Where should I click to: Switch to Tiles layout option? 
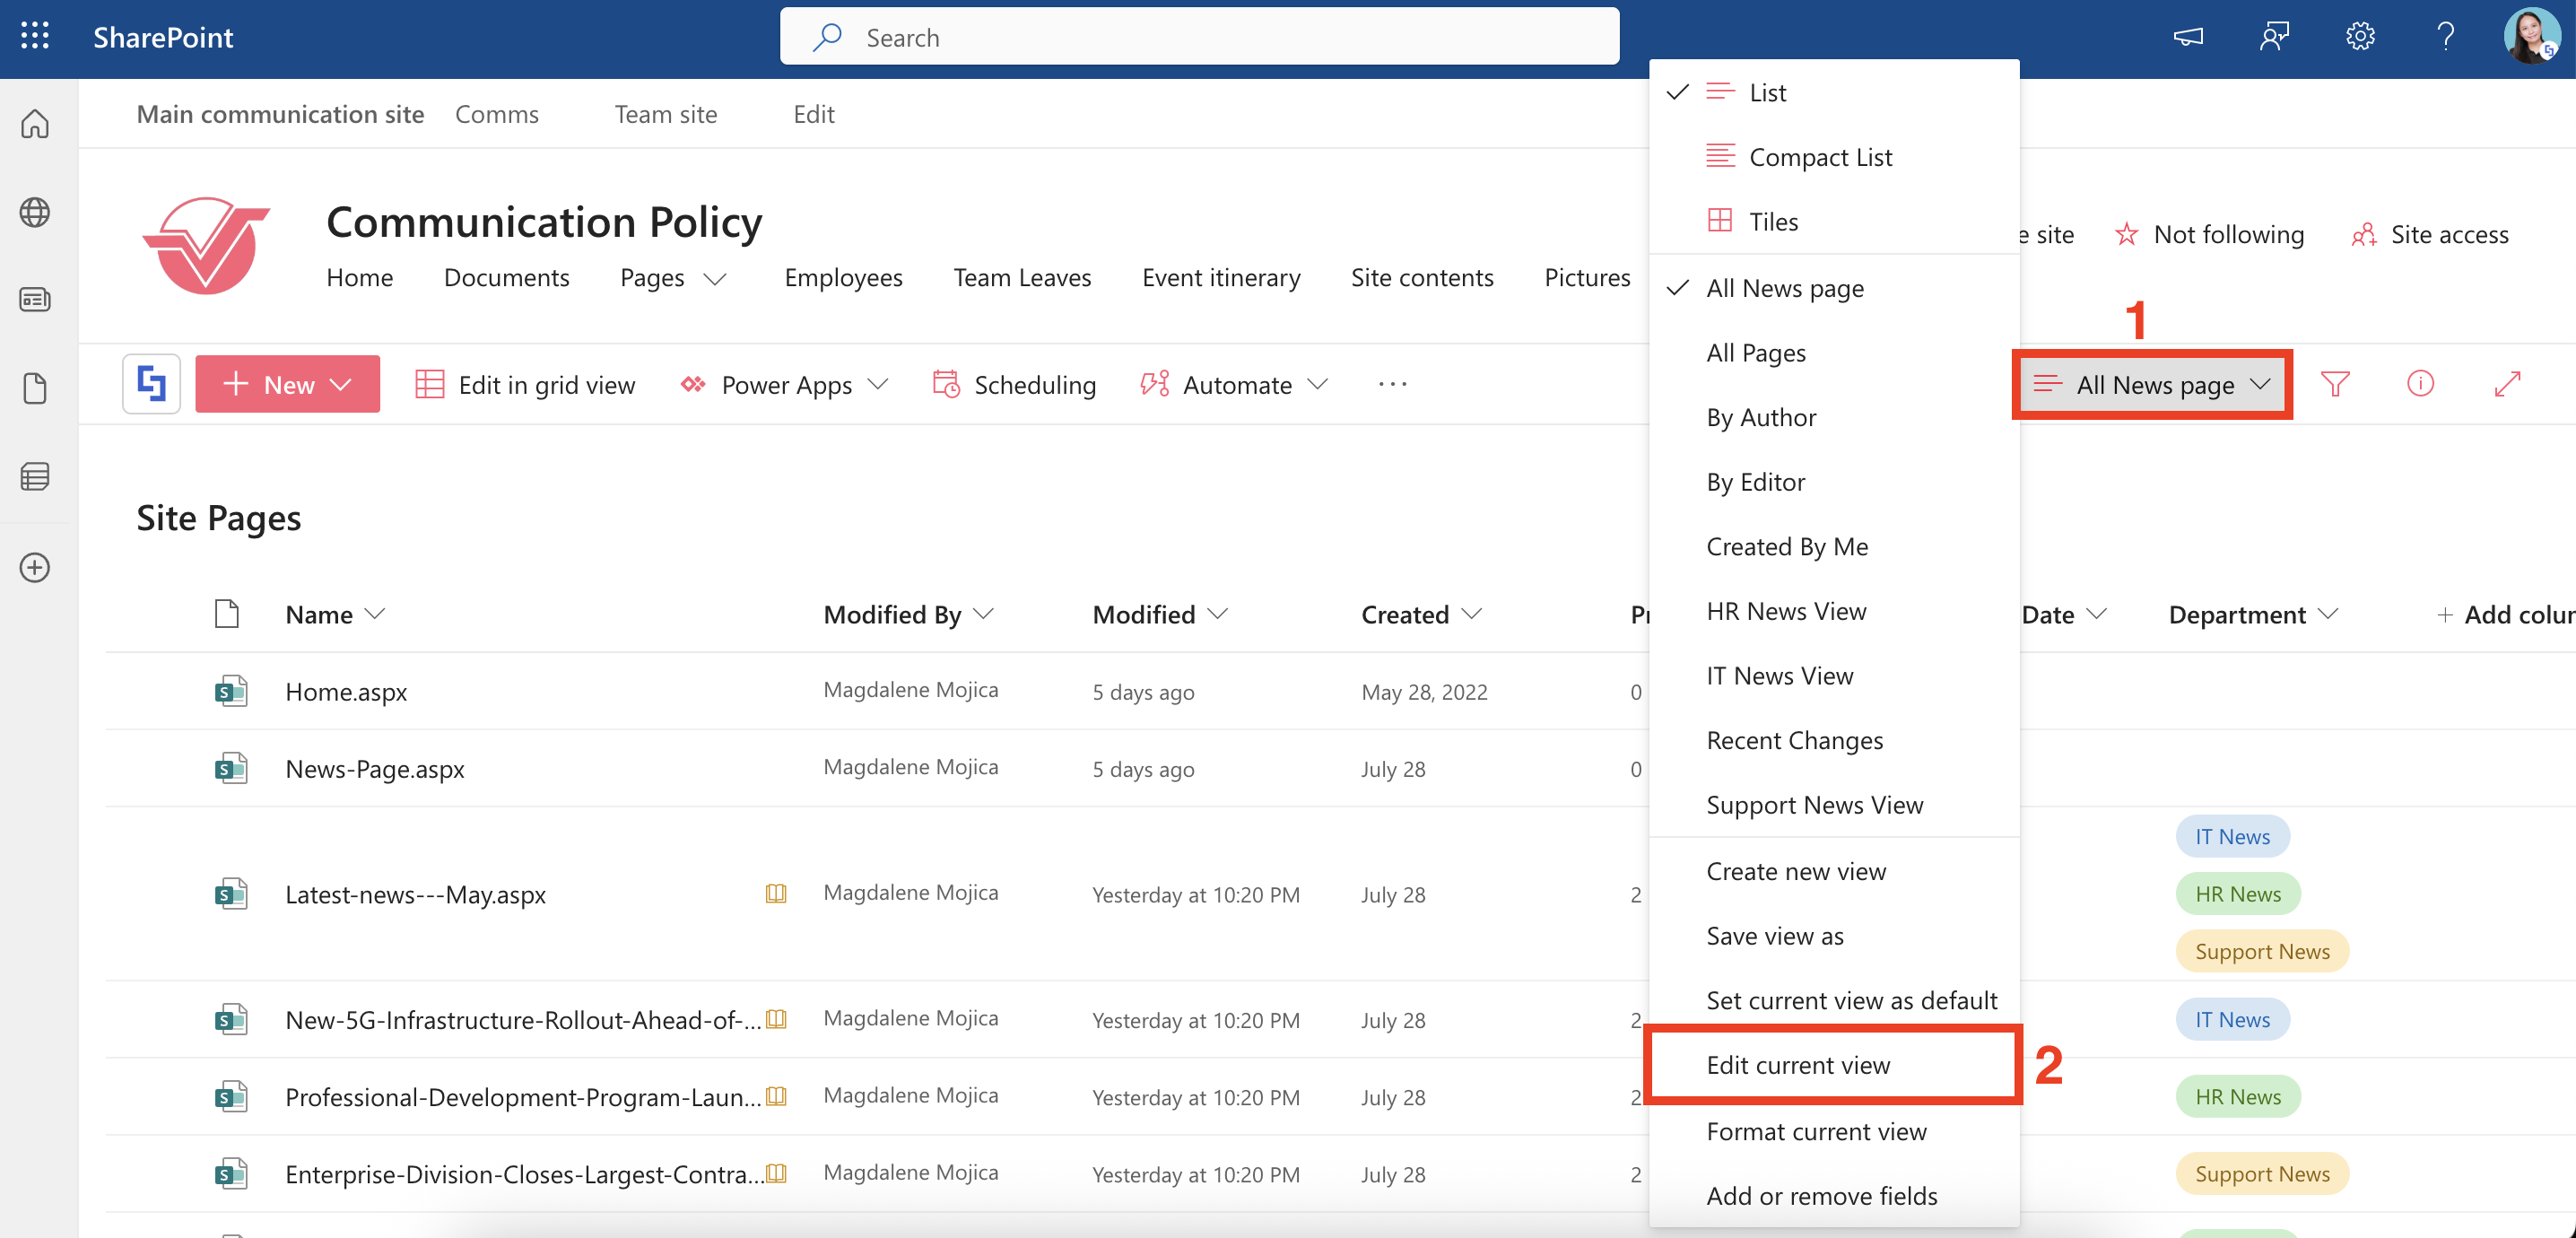point(1773,221)
